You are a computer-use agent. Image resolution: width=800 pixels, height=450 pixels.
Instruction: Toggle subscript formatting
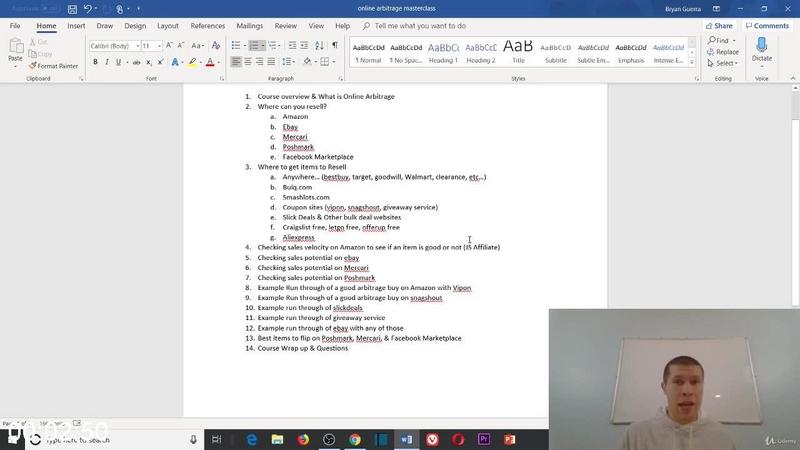[x=148, y=62]
